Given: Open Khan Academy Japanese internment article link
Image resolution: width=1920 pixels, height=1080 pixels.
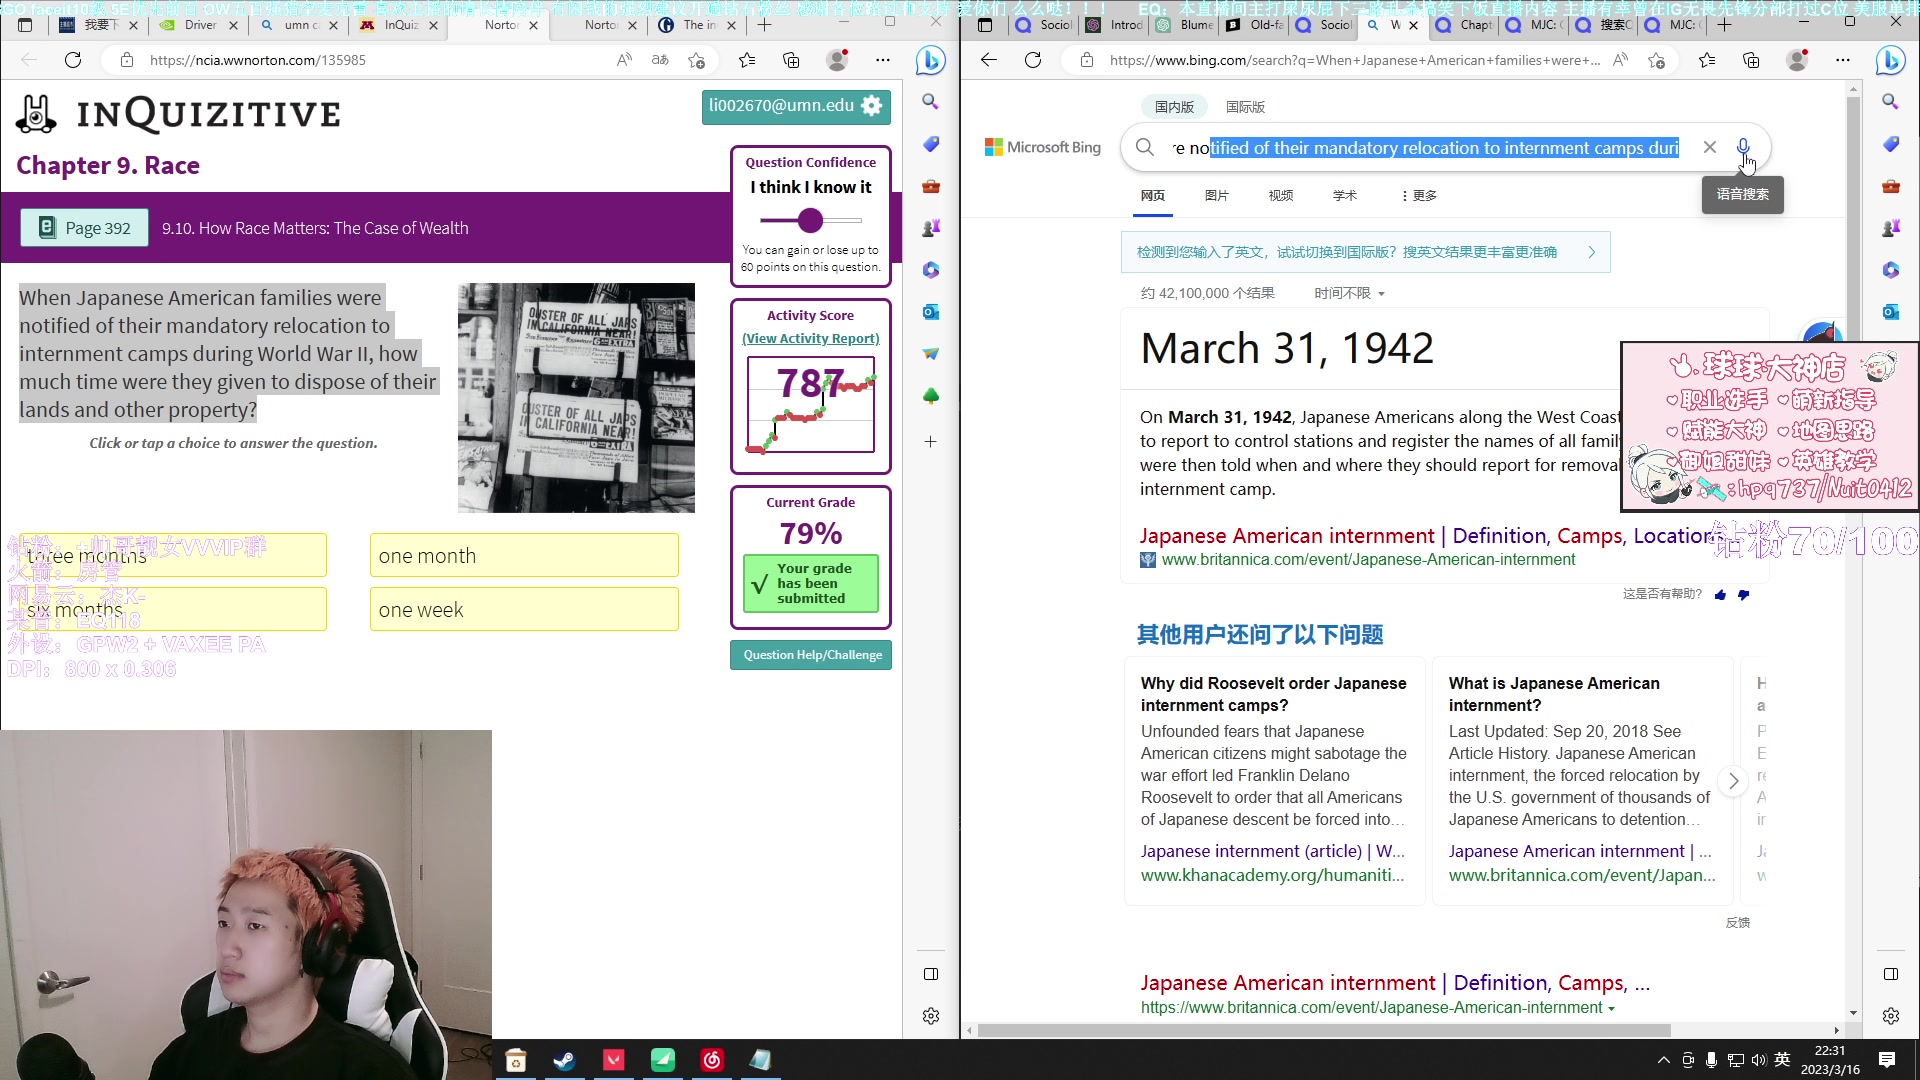Looking at the screenshot, I should pos(1272,851).
